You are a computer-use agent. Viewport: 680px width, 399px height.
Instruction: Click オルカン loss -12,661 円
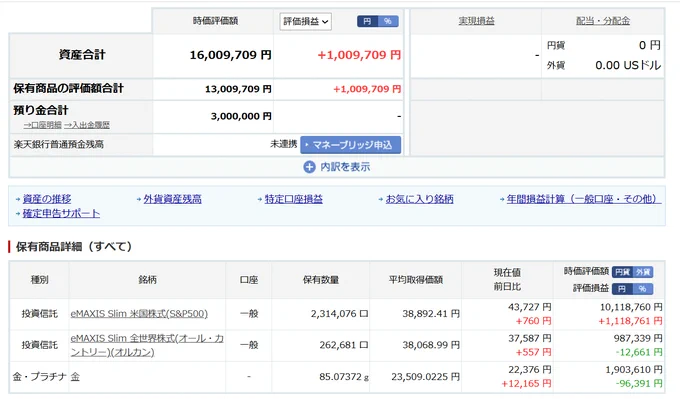(x=639, y=352)
